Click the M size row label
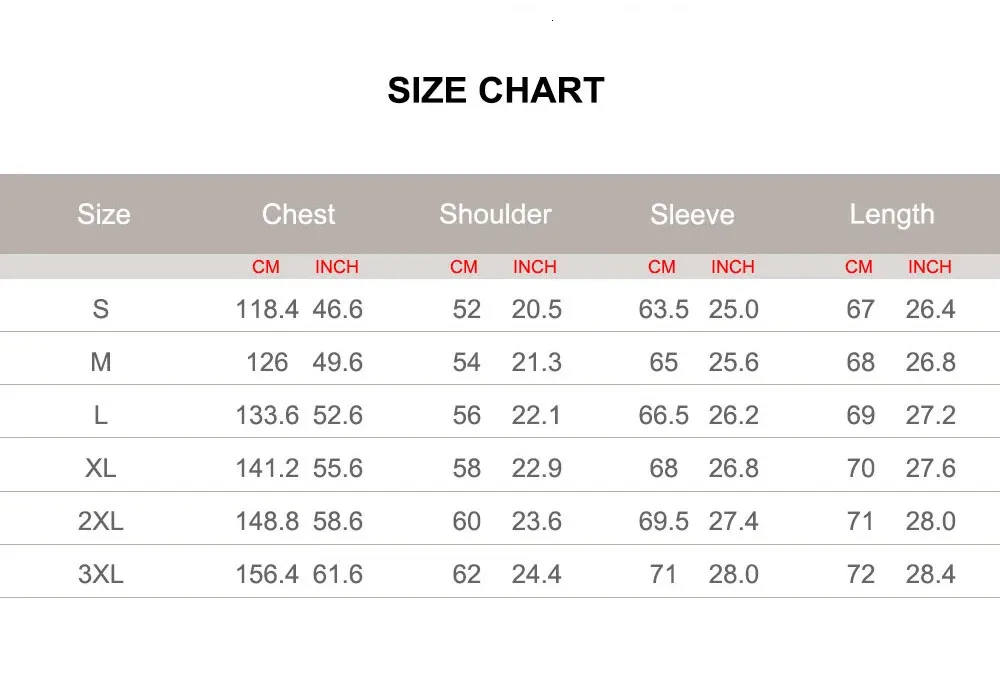Screen dimensions: 1000x678 [100, 362]
